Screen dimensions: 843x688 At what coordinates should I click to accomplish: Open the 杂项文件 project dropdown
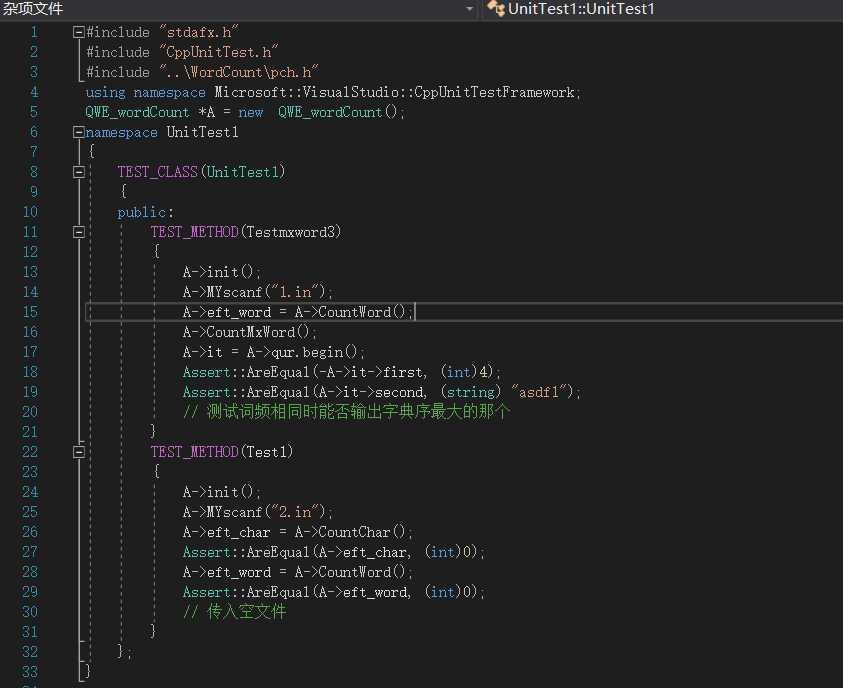pyautogui.click(x=469, y=9)
